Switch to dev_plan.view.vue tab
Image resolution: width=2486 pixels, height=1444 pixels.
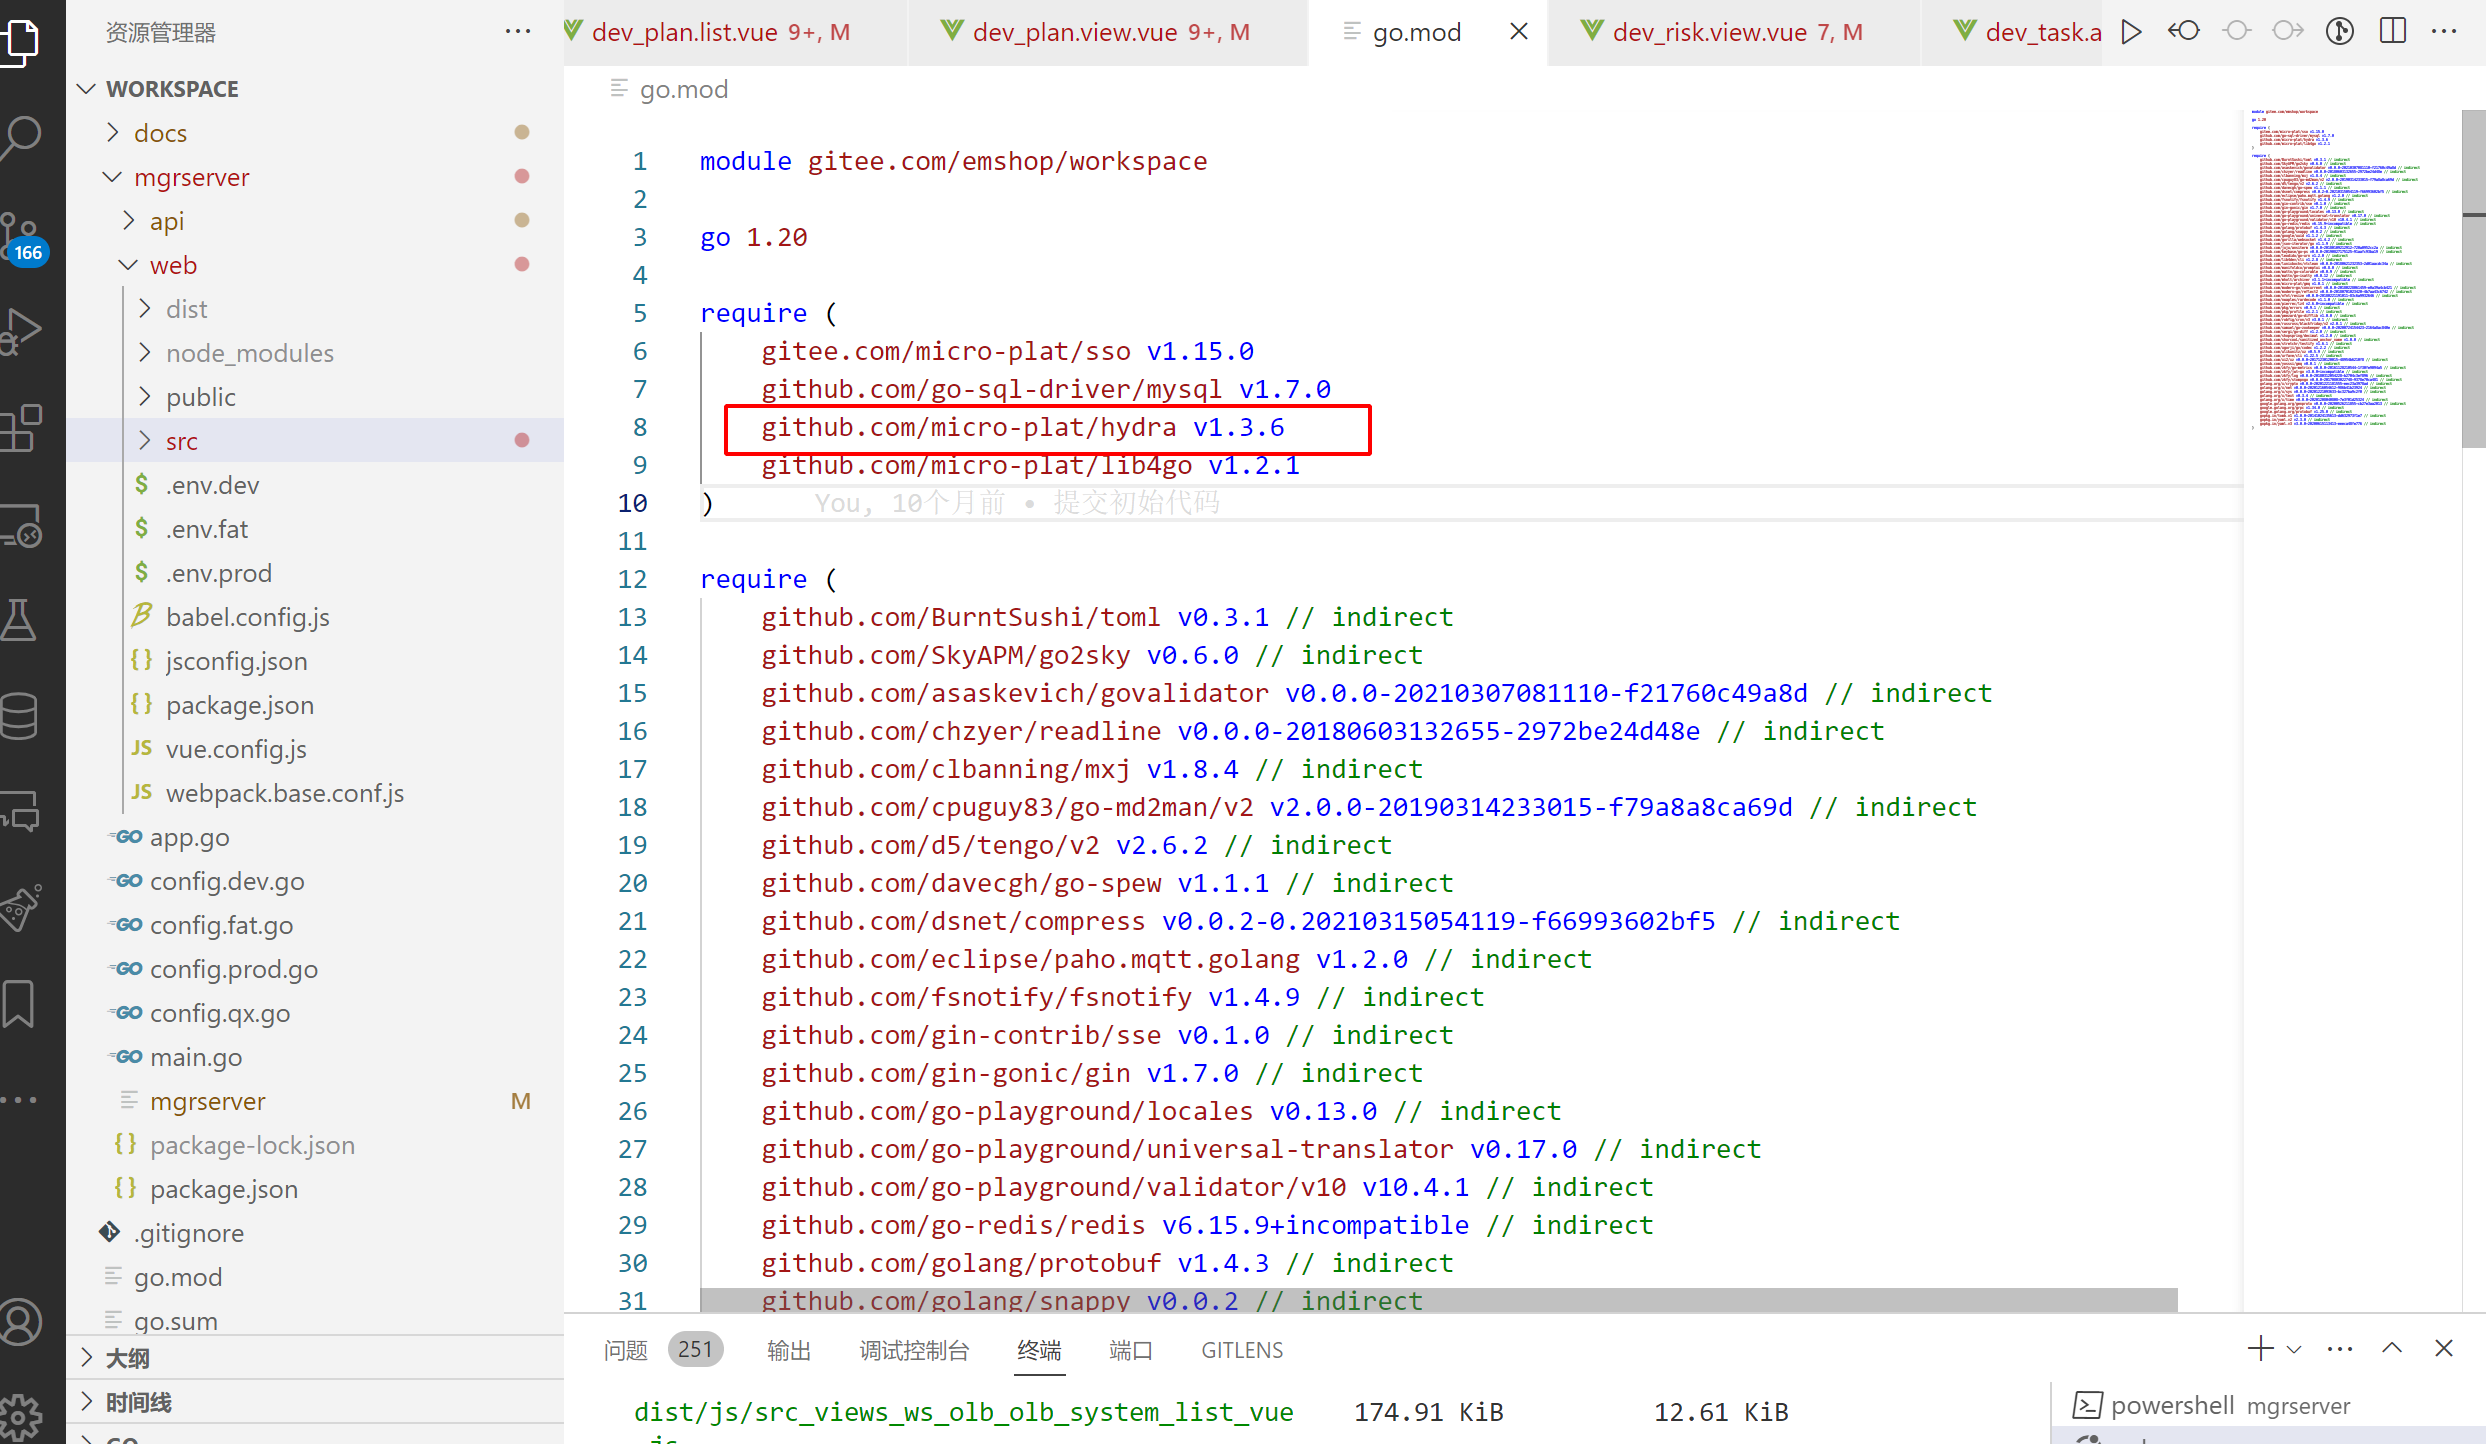click(1108, 32)
